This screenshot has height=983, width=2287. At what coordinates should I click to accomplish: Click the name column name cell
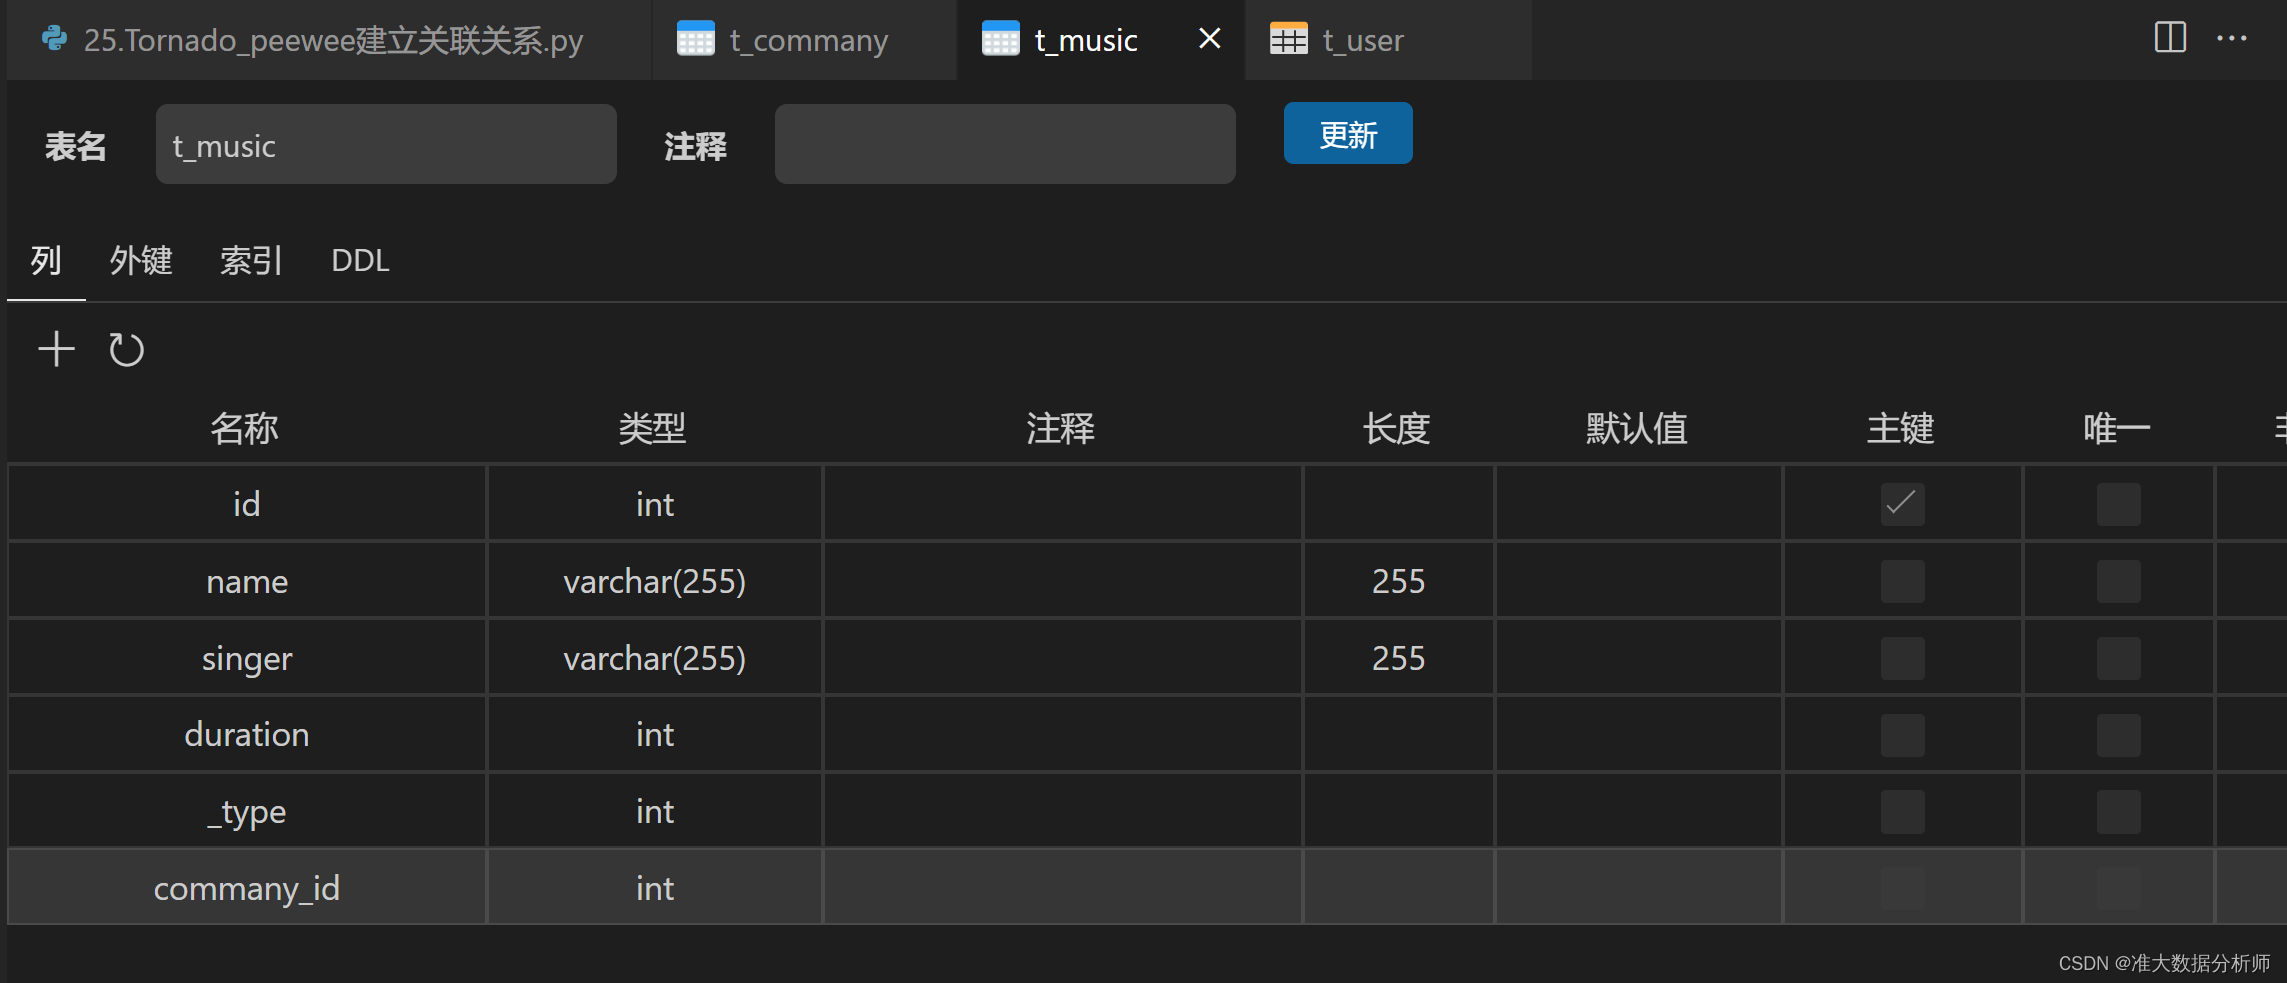(247, 581)
